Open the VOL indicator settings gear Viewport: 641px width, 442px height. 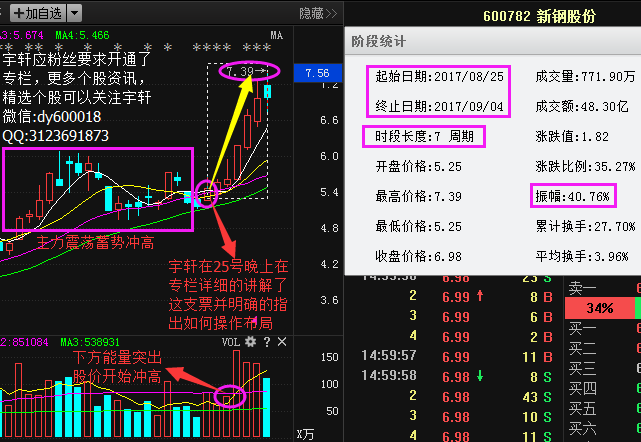[252, 342]
